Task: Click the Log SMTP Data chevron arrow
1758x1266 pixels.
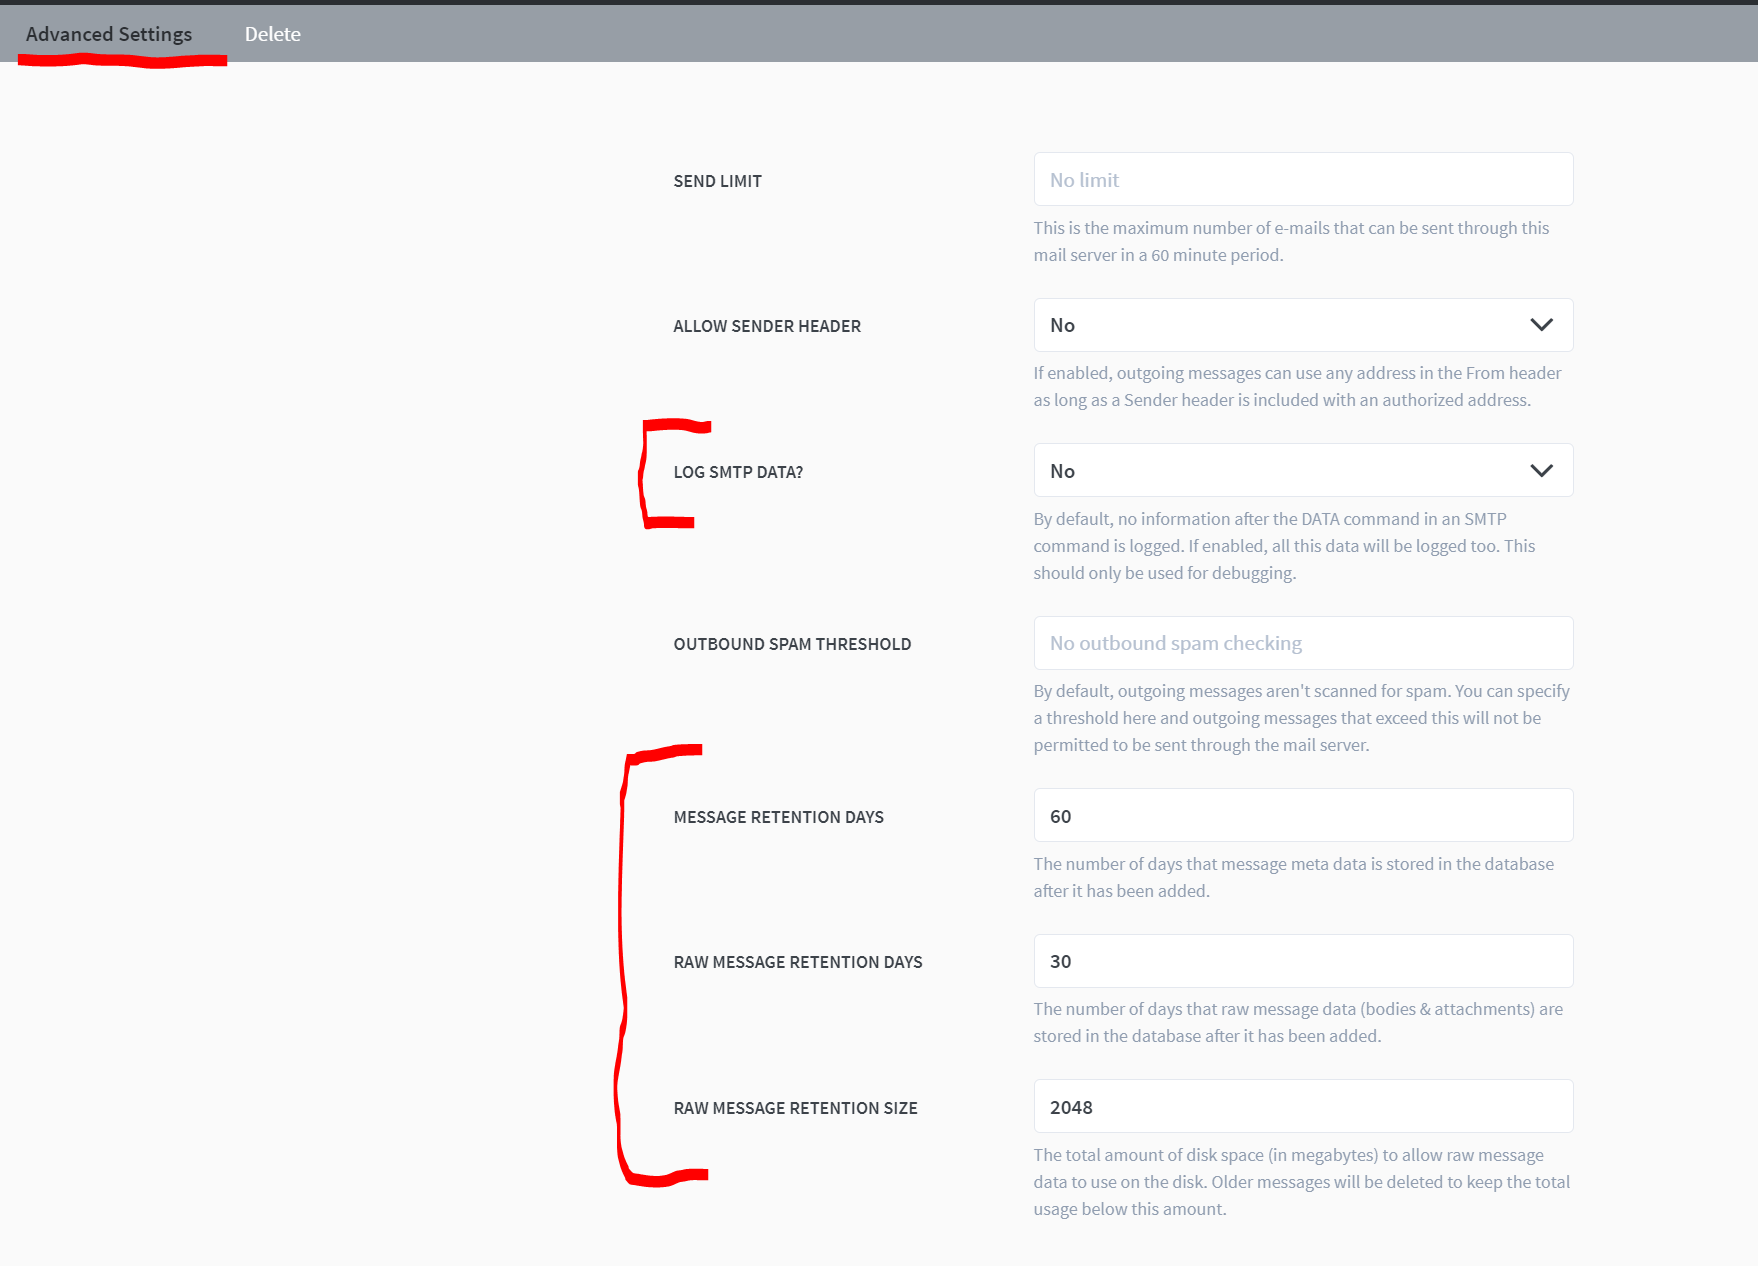Action: click(1540, 470)
